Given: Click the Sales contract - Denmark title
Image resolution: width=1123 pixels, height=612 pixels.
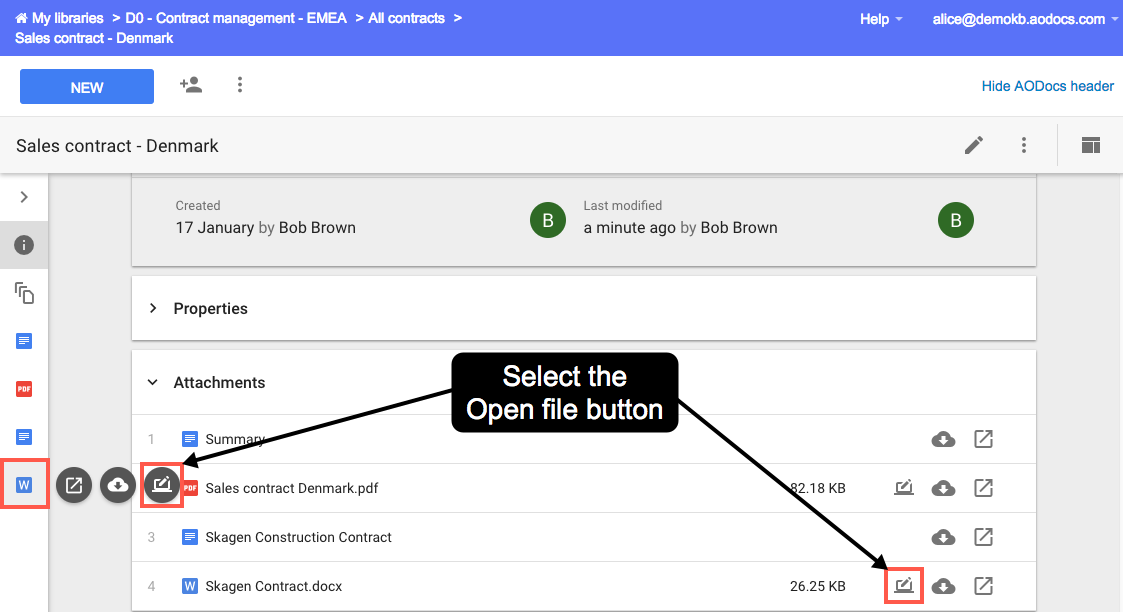Looking at the screenshot, I should click(117, 146).
